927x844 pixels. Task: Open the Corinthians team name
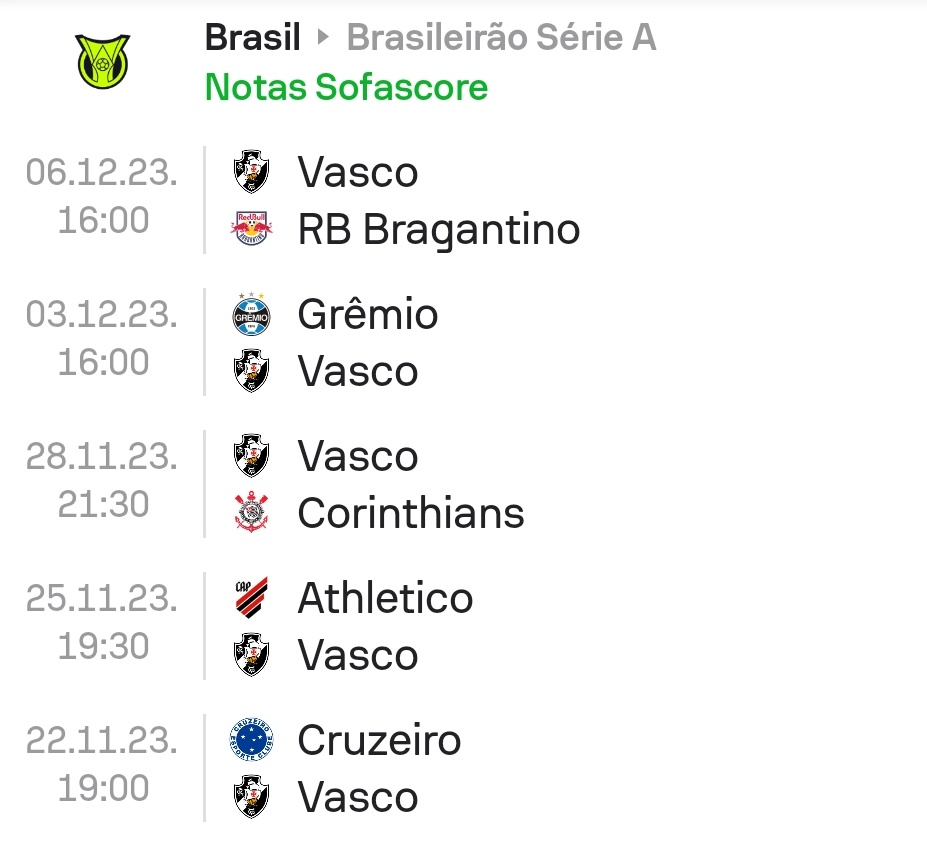(x=411, y=514)
